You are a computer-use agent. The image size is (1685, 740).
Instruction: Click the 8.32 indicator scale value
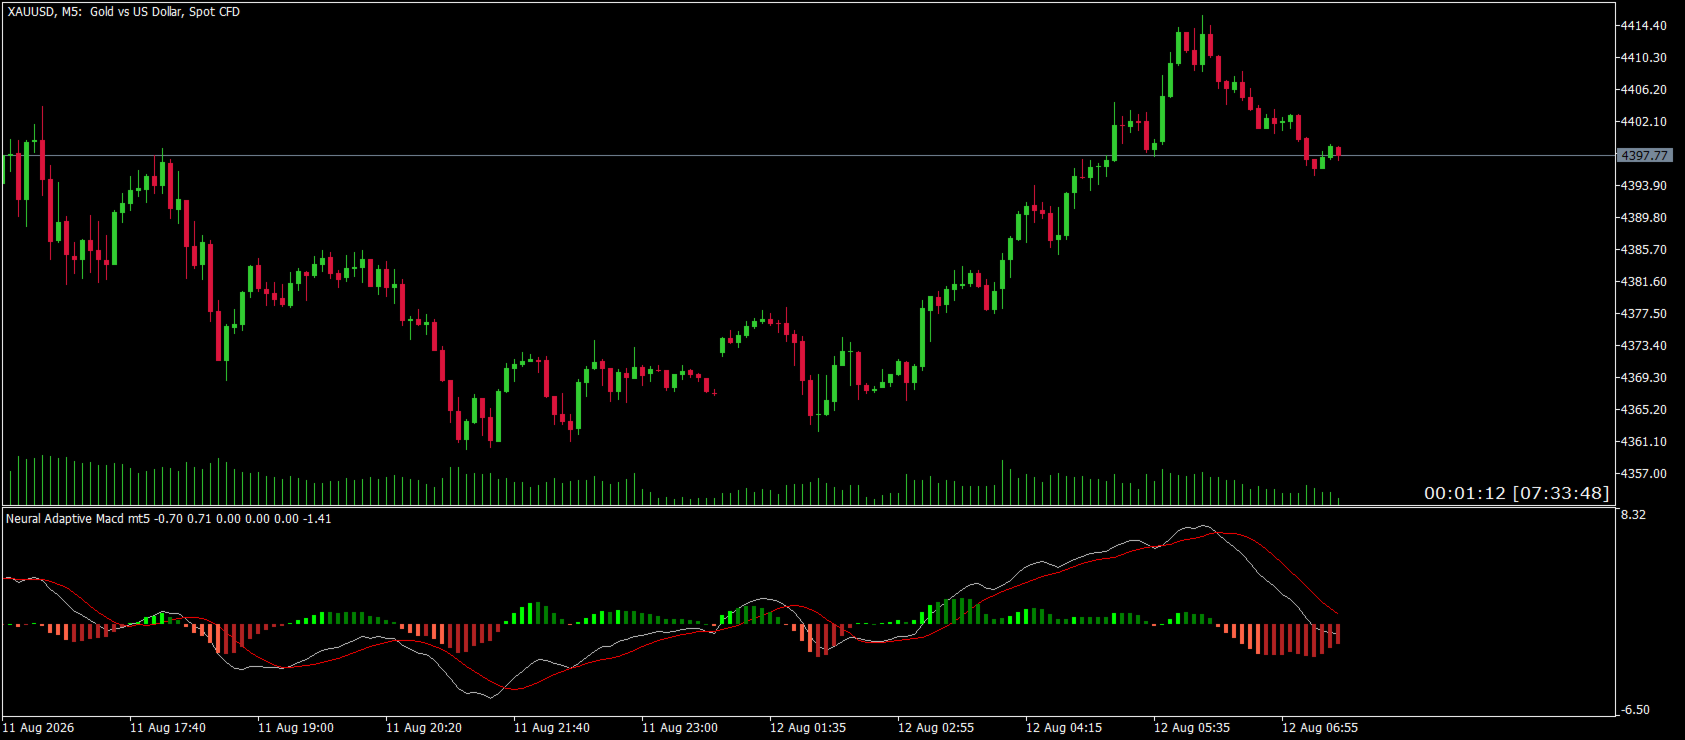pos(1633,514)
